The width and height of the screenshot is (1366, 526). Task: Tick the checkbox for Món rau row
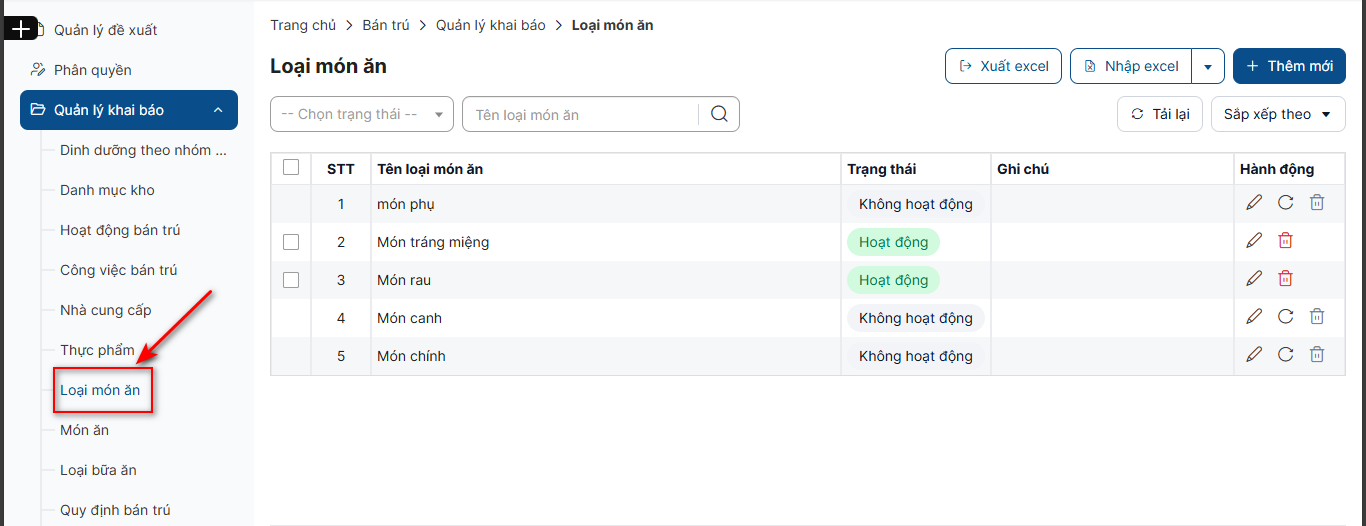291,280
